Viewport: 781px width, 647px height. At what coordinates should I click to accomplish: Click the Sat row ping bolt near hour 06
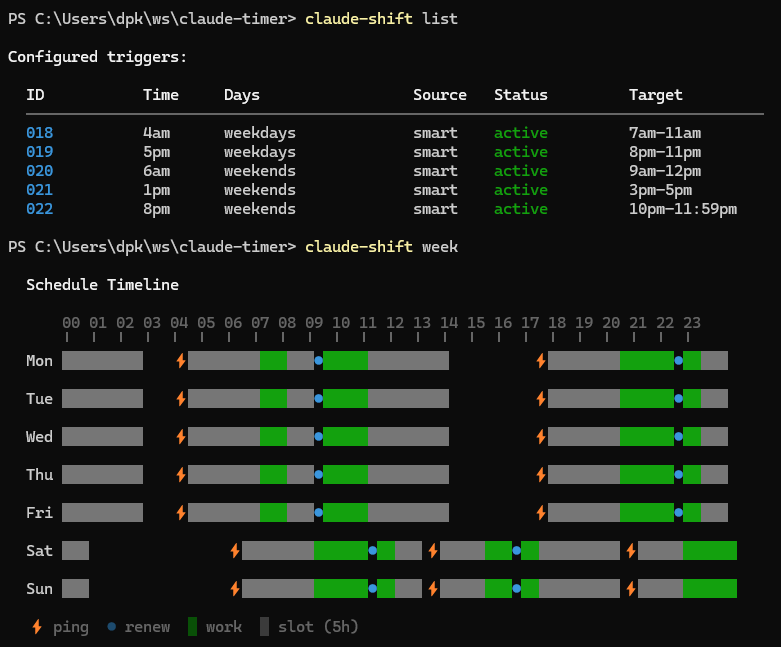click(x=235, y=550)
